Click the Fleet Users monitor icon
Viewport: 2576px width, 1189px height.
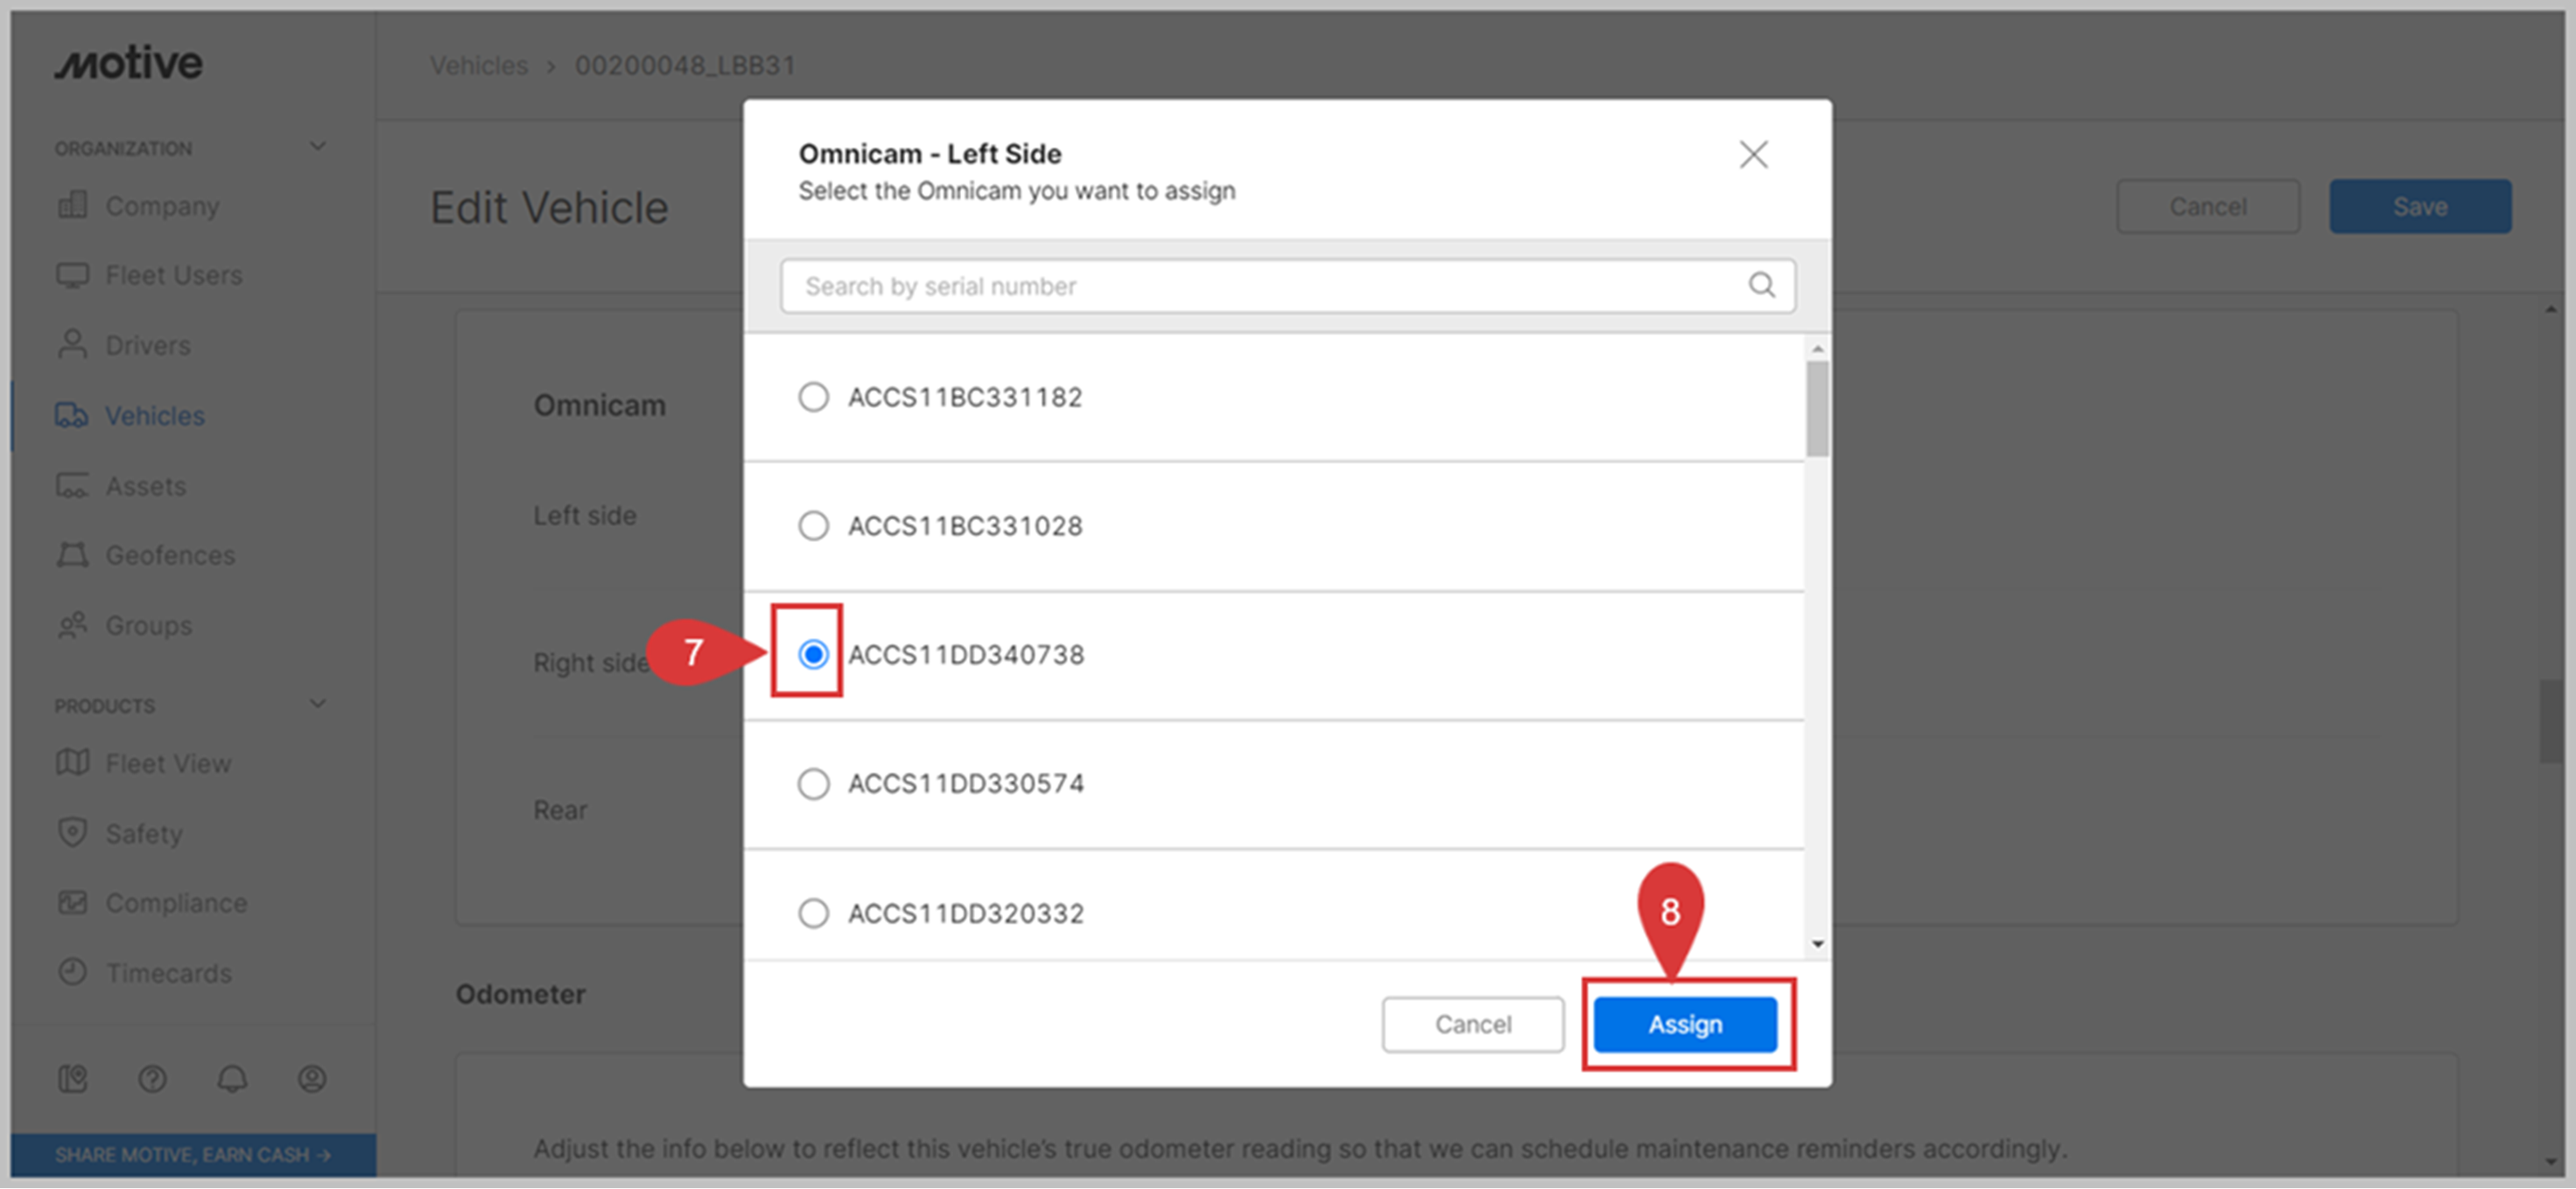click(72, 275)
